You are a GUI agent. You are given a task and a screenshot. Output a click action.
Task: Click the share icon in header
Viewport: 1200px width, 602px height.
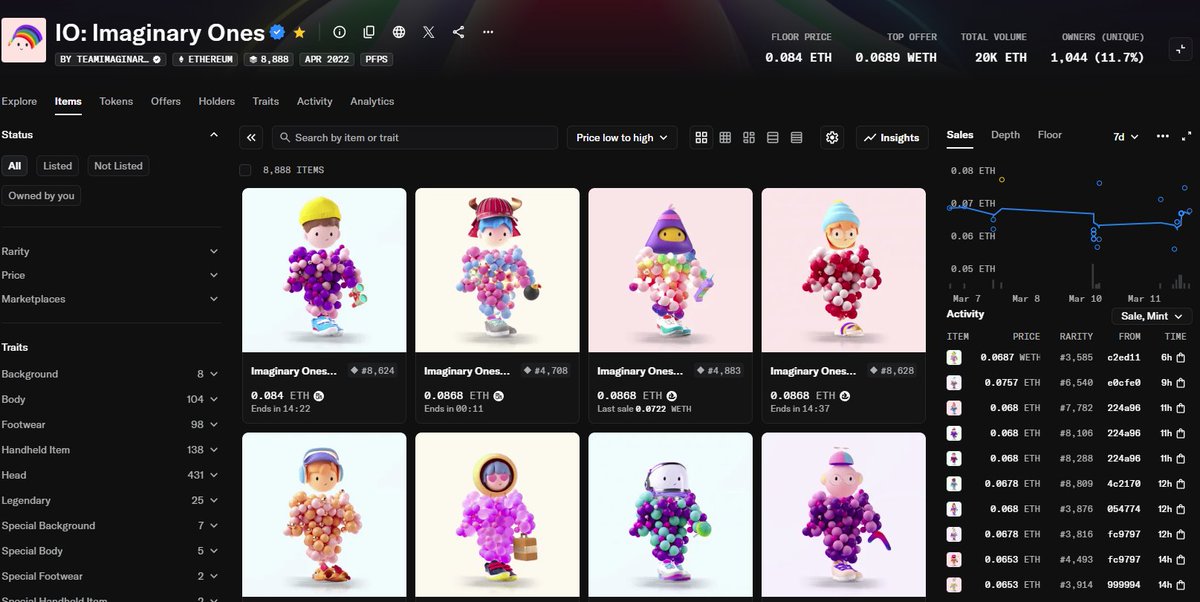[x=458, y=32]
